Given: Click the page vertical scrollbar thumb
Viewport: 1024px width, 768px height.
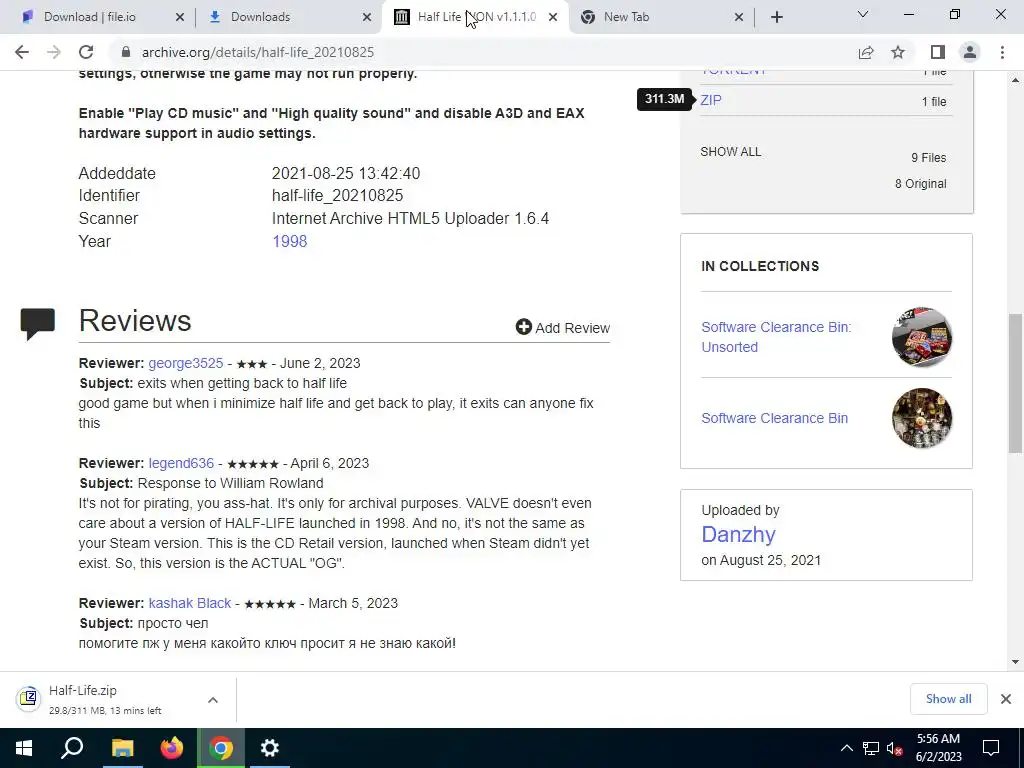Looking at the screenshot, I should [1015, 383].
